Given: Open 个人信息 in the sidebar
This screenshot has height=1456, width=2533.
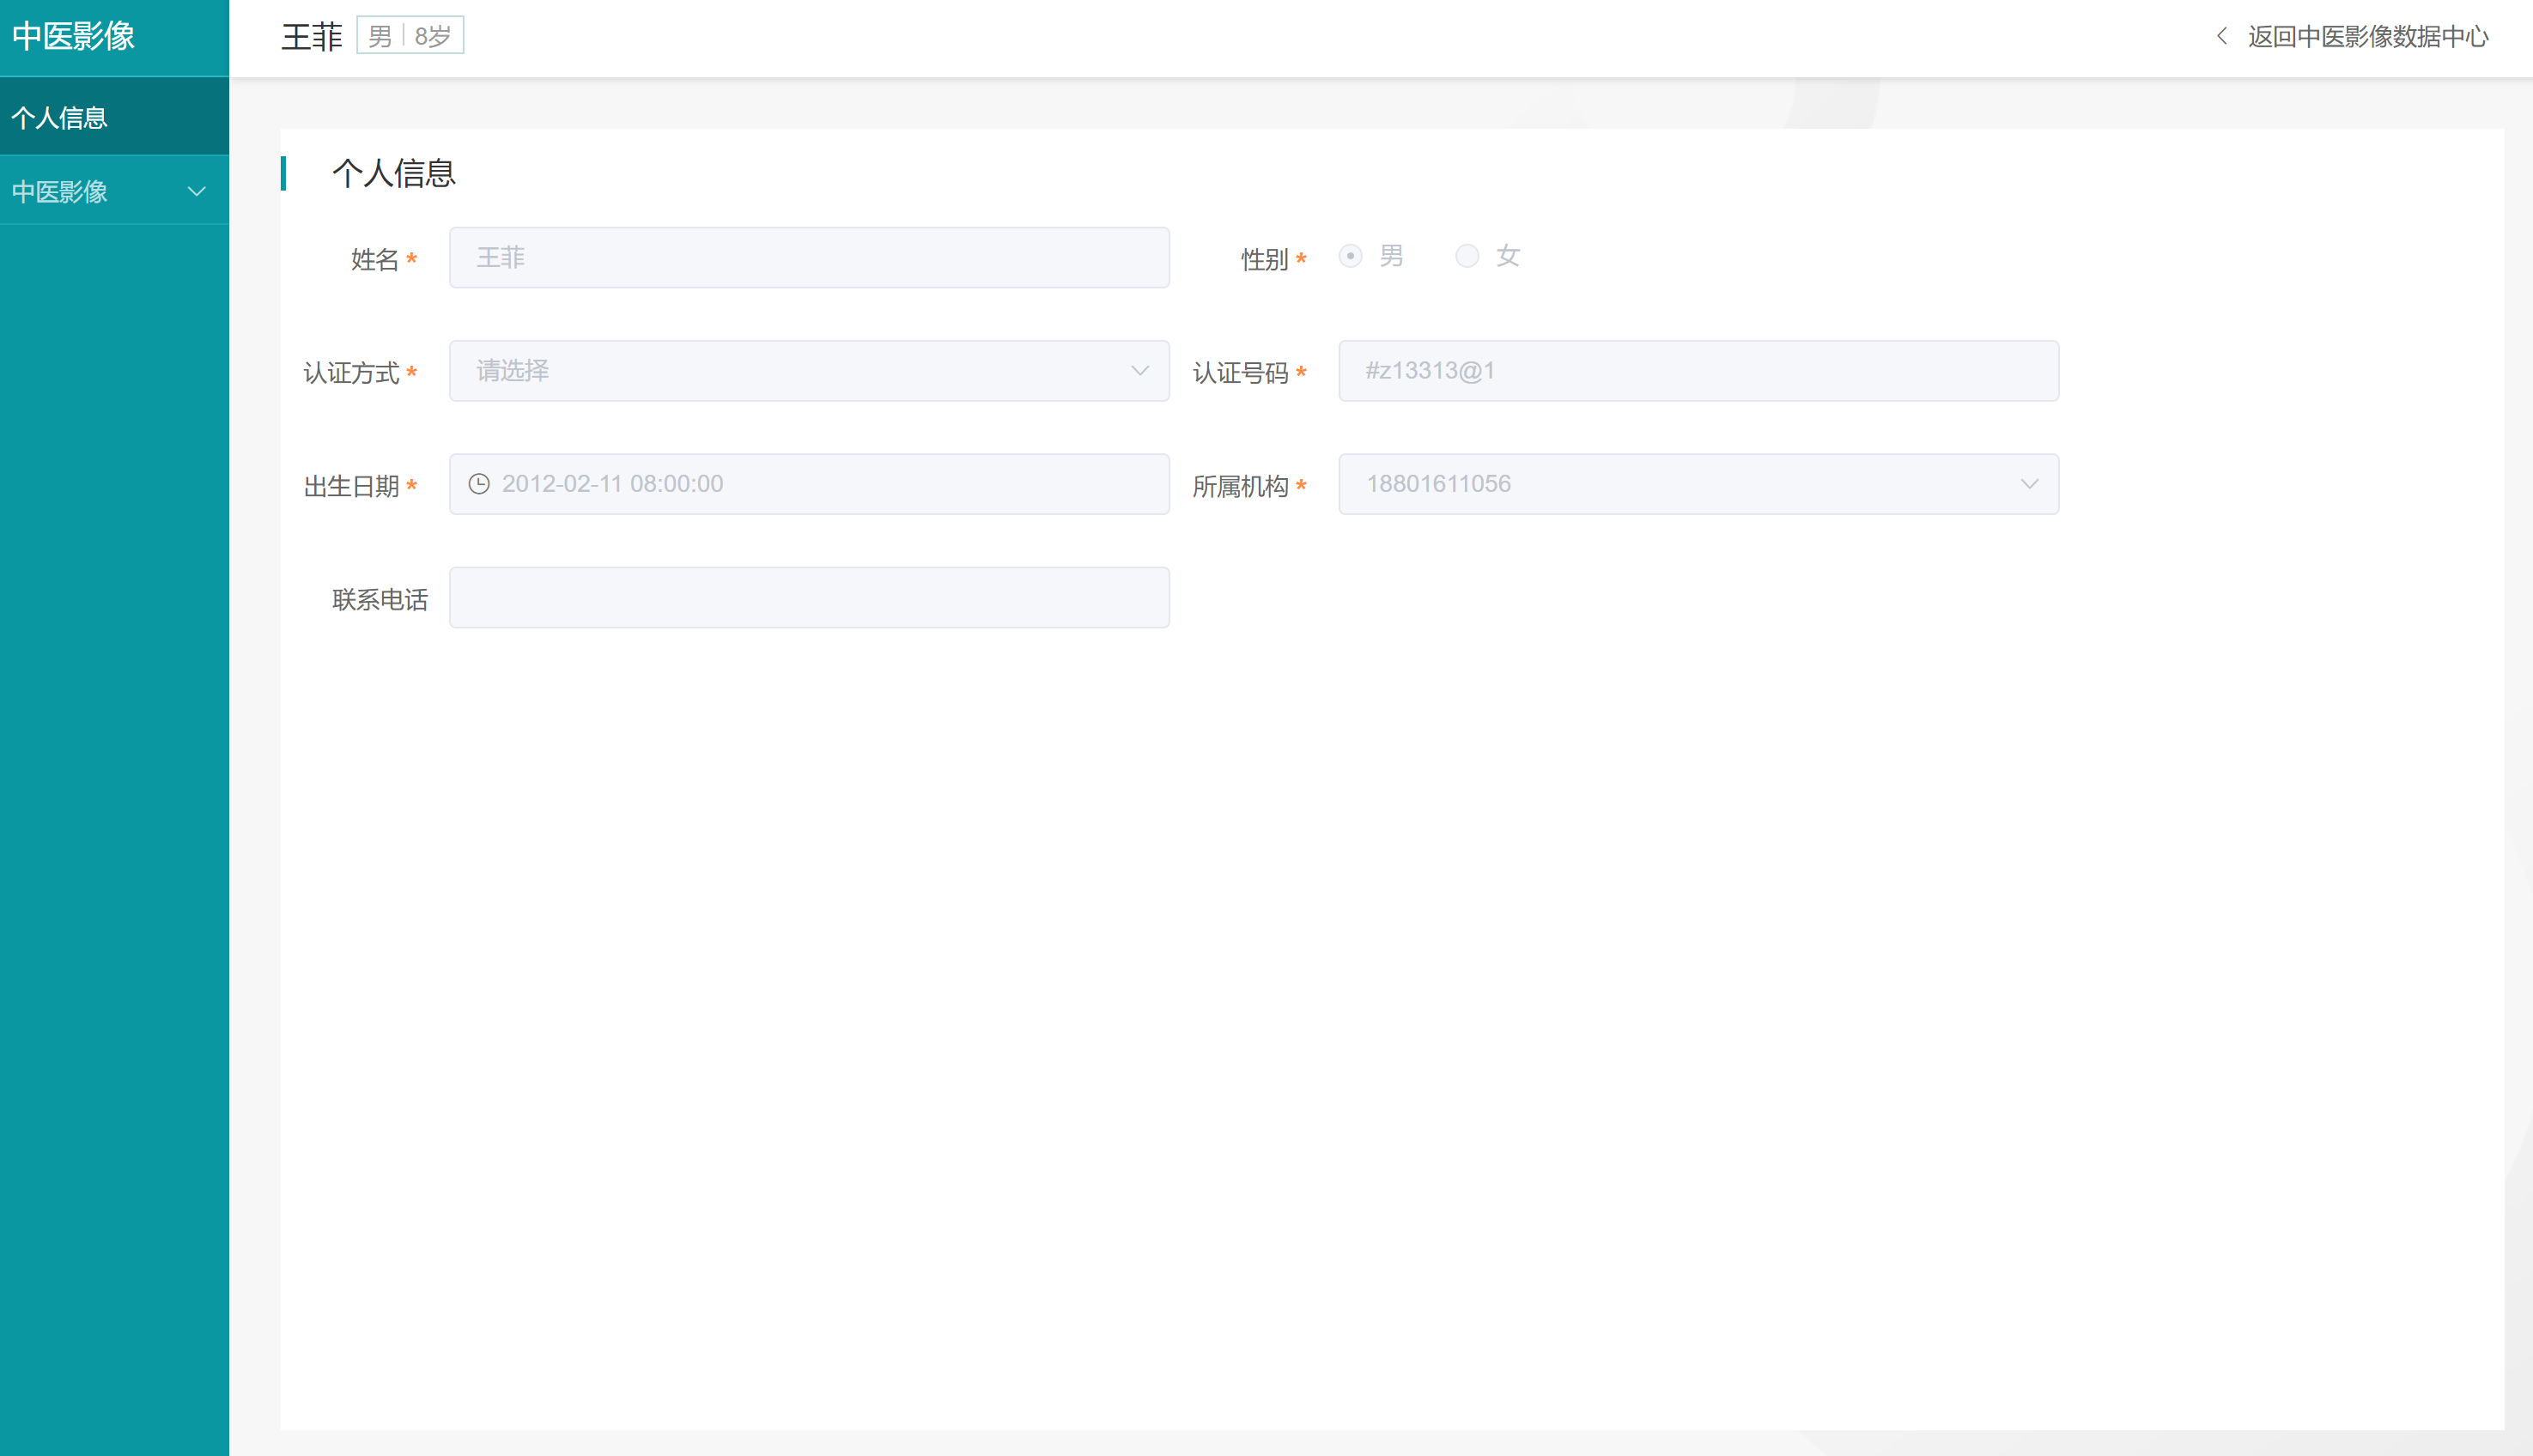Looking at the screenshot, I should pyautogui.click(x=60, y=118).
